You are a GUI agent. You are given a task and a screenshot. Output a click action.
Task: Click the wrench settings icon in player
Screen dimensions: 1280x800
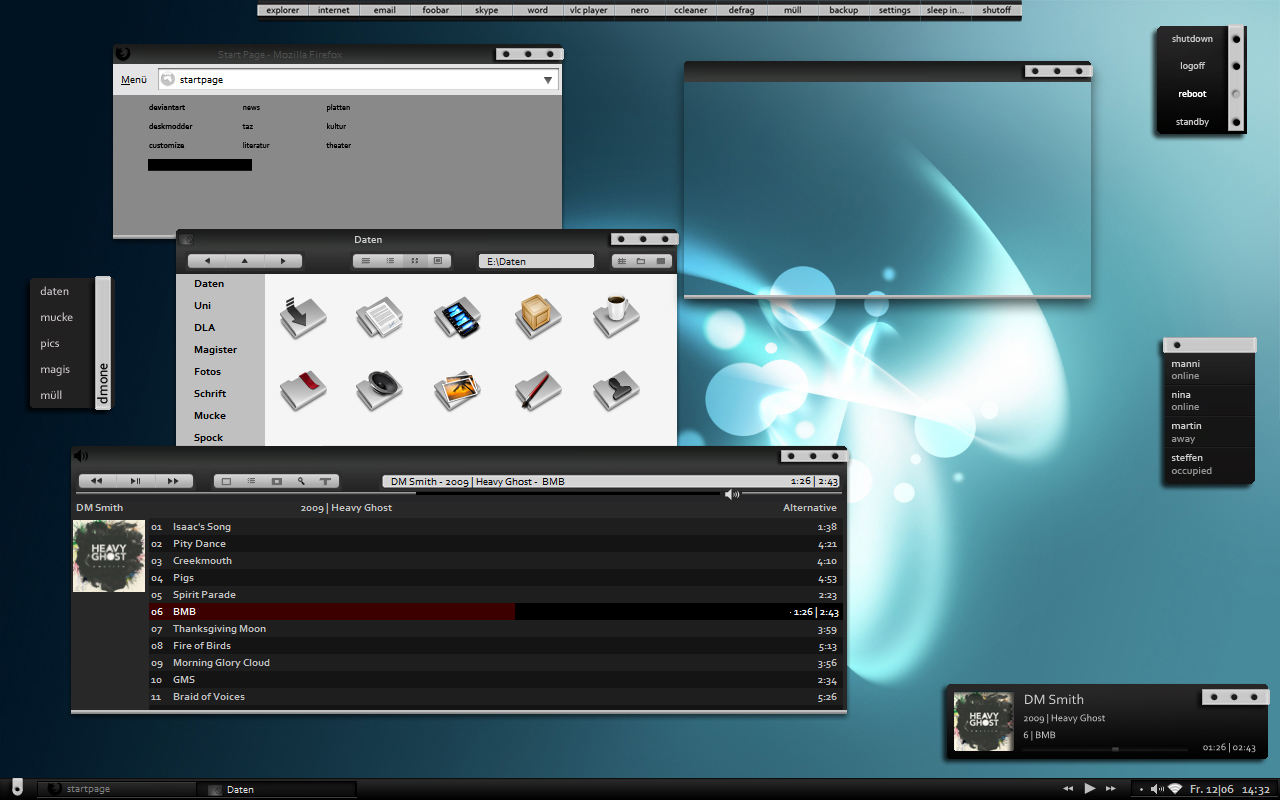point(301,481)
